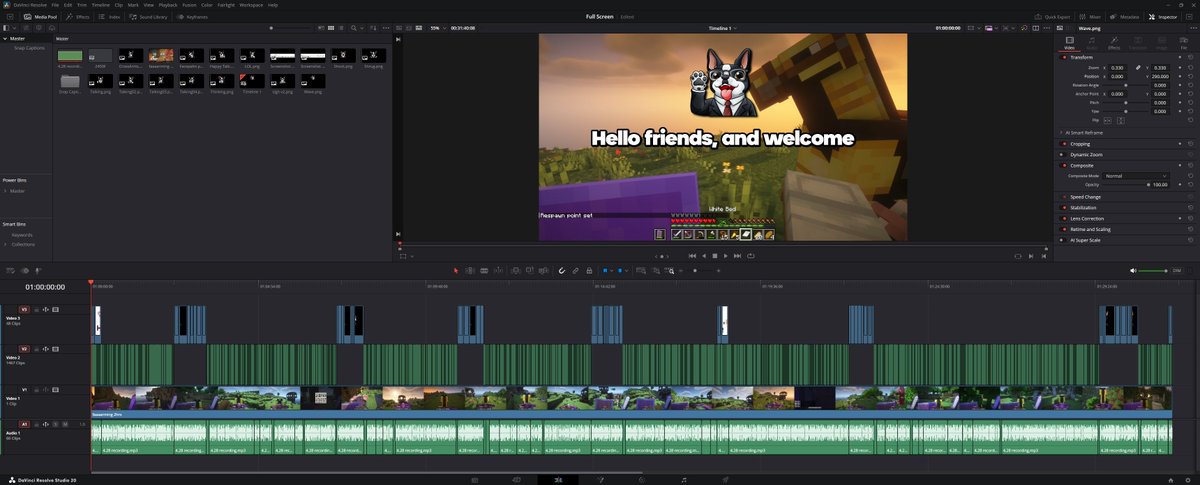Select the Wave.png thumbnail in media pool
The image size is (1200, 485).
click(315, 81)
